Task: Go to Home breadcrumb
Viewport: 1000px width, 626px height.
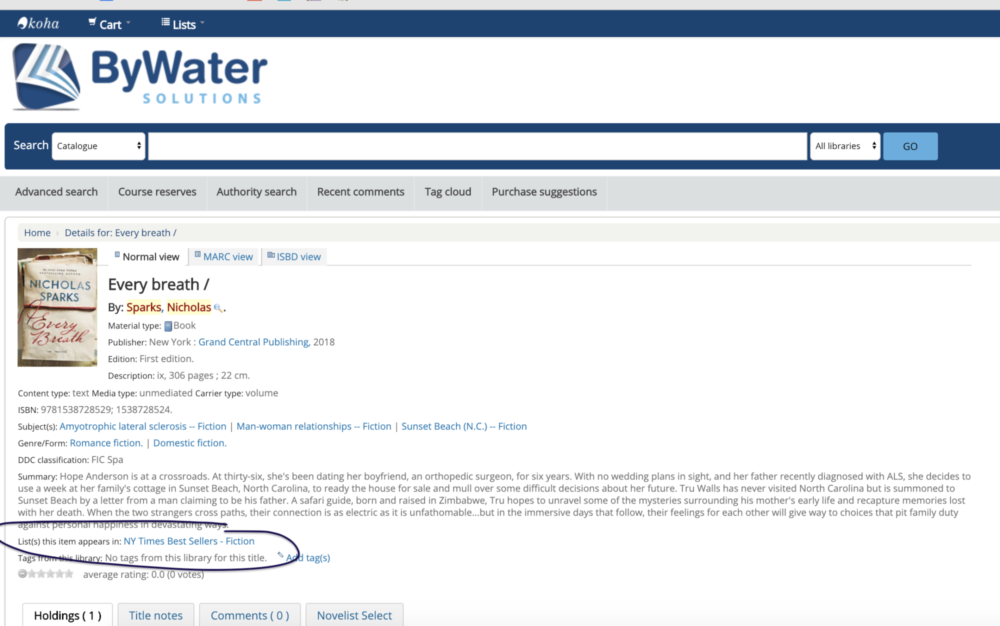Action: [x=37, y=233]
